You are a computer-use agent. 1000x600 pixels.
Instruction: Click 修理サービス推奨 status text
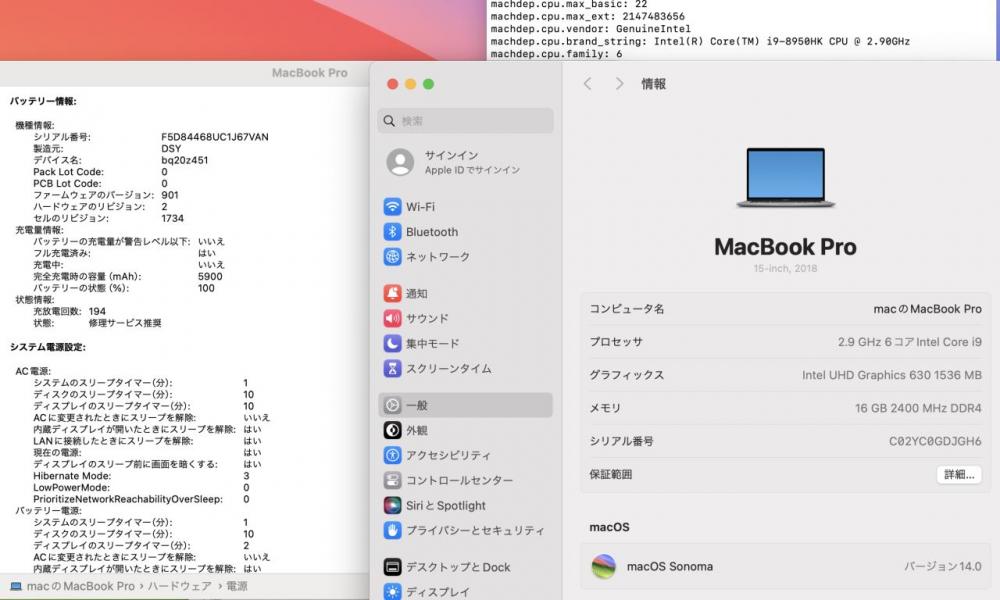(125, 323)
